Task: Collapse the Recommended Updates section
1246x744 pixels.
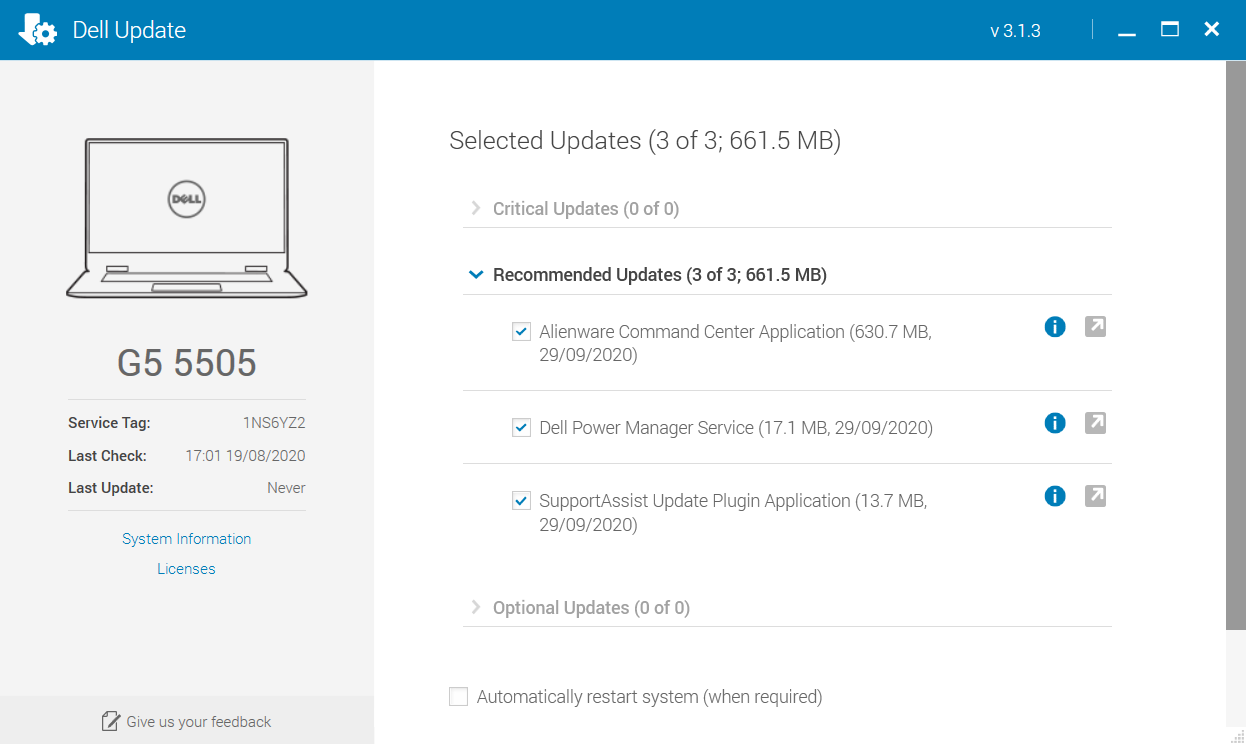Action: (x=476, y=274)
